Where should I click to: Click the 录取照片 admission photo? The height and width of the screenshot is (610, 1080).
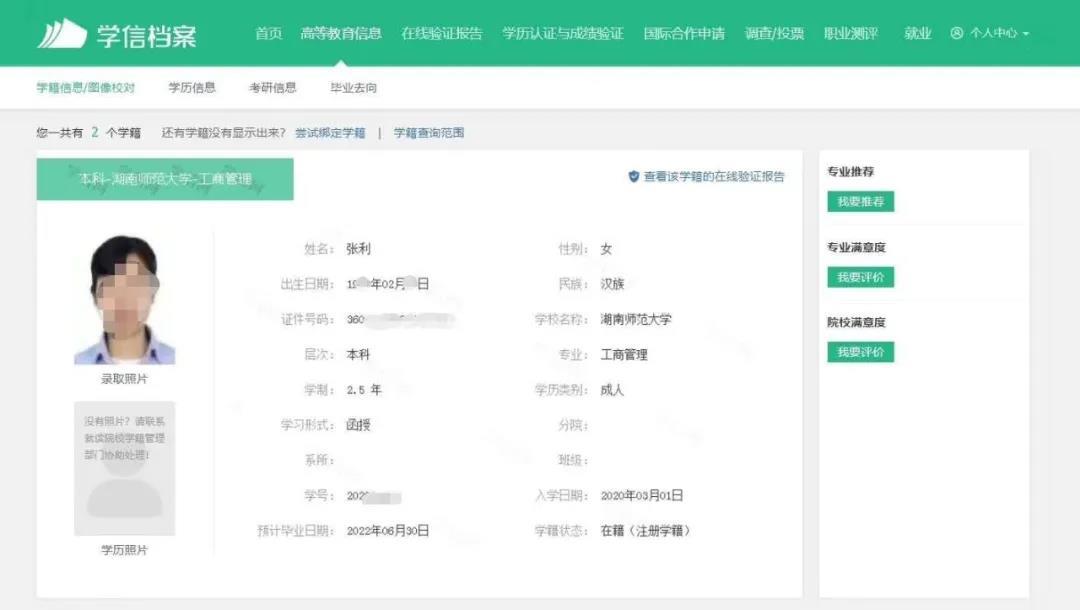click(125, 299)
